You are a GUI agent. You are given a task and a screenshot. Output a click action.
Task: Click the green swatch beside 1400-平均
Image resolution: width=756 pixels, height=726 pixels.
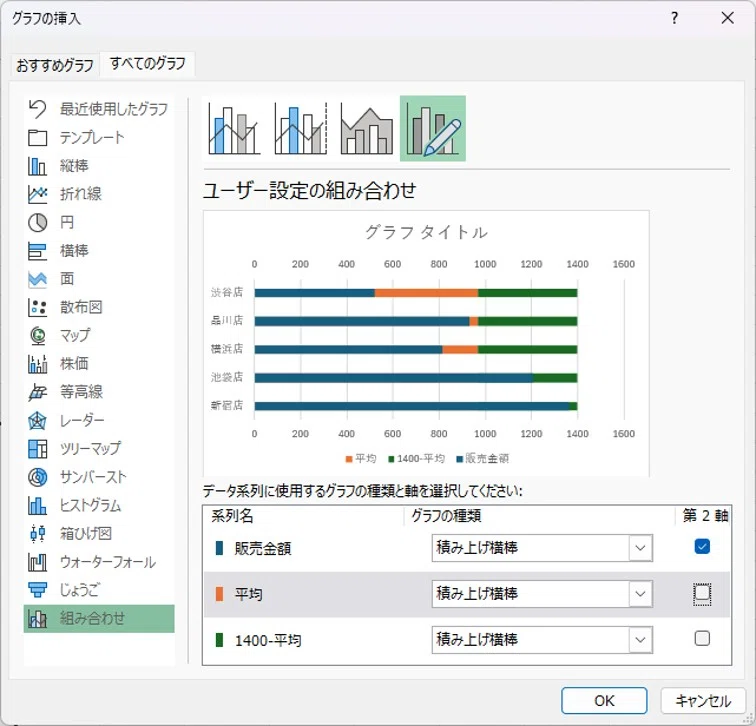[x=219, y=640]
